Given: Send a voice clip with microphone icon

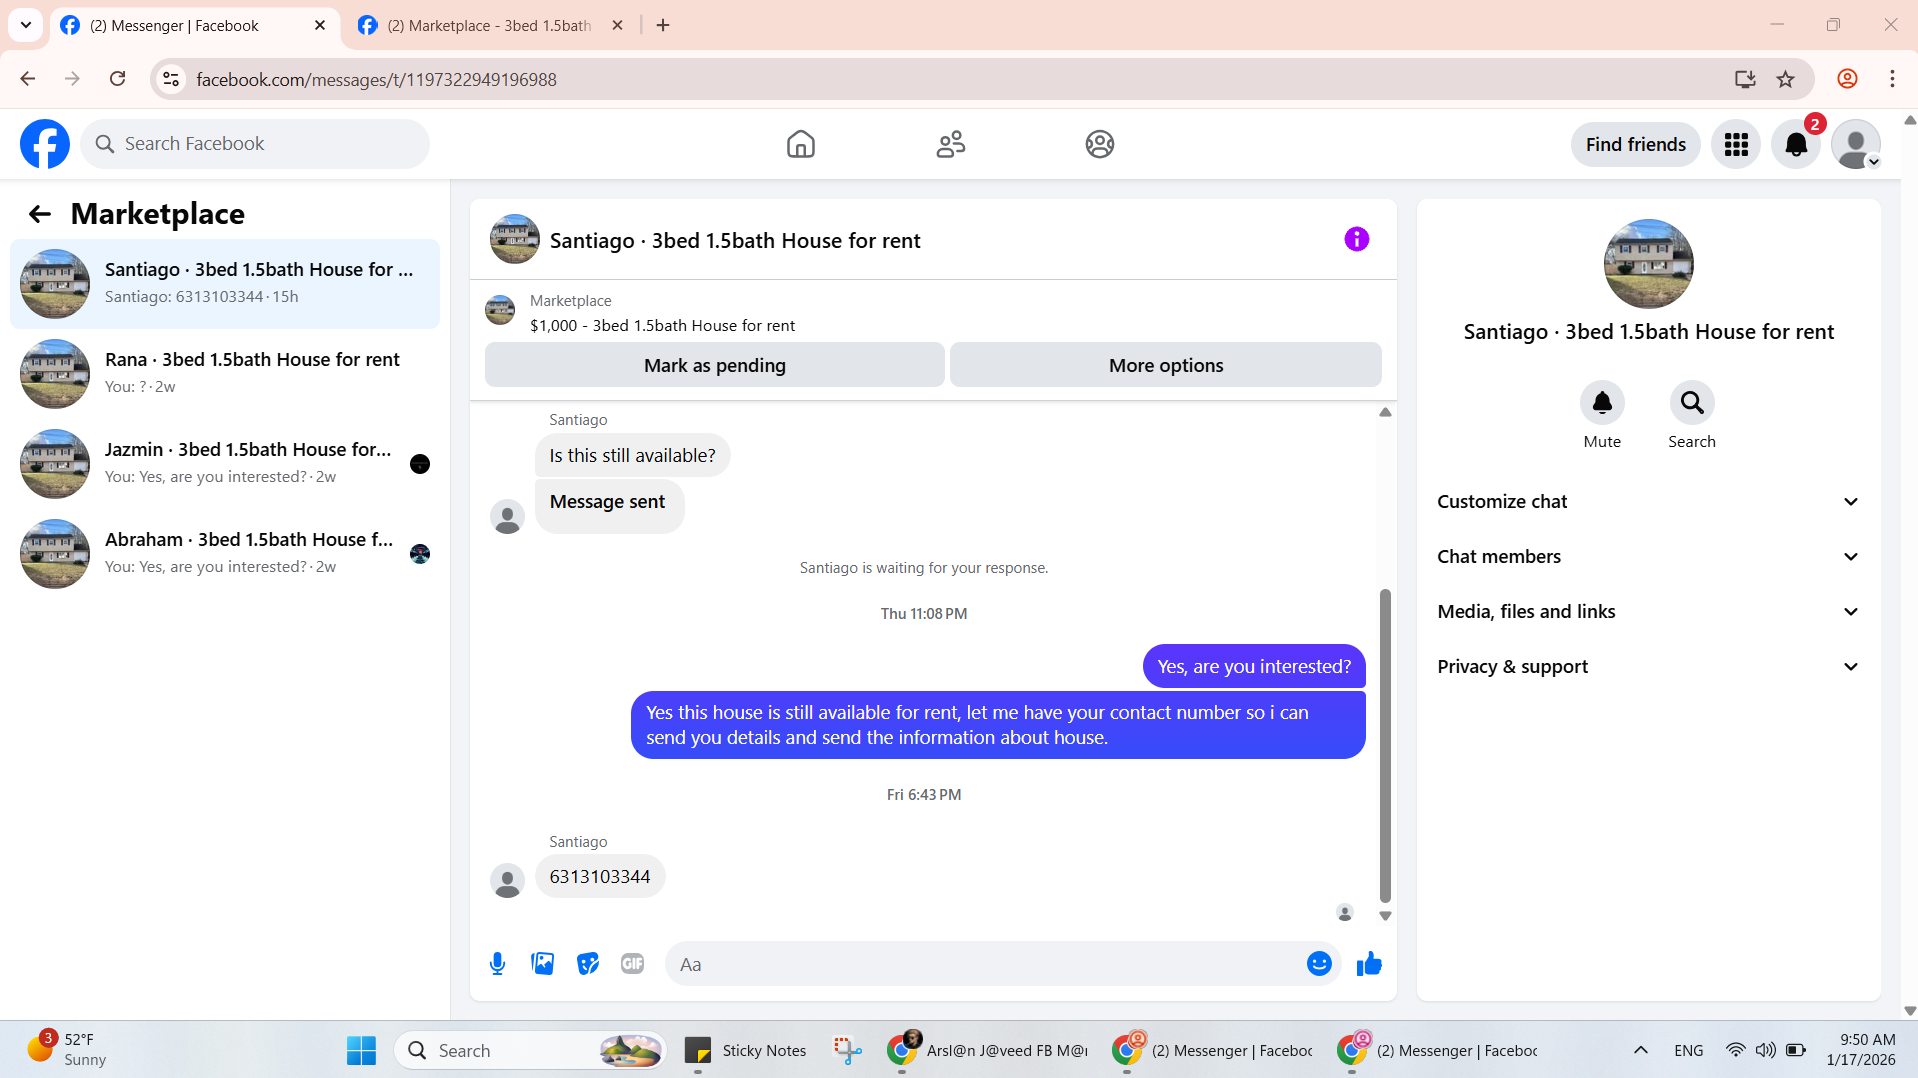Looking at the screenshot, I should [x=497, y=964].
